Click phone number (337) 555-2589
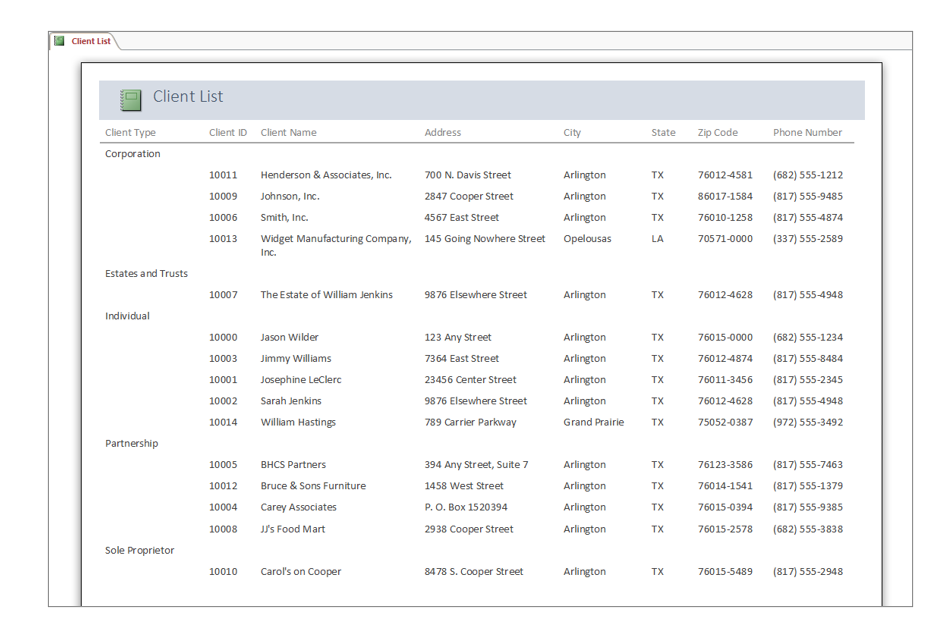Image resolution: width=929 pixels, height=628 pixels. [808, 239]
